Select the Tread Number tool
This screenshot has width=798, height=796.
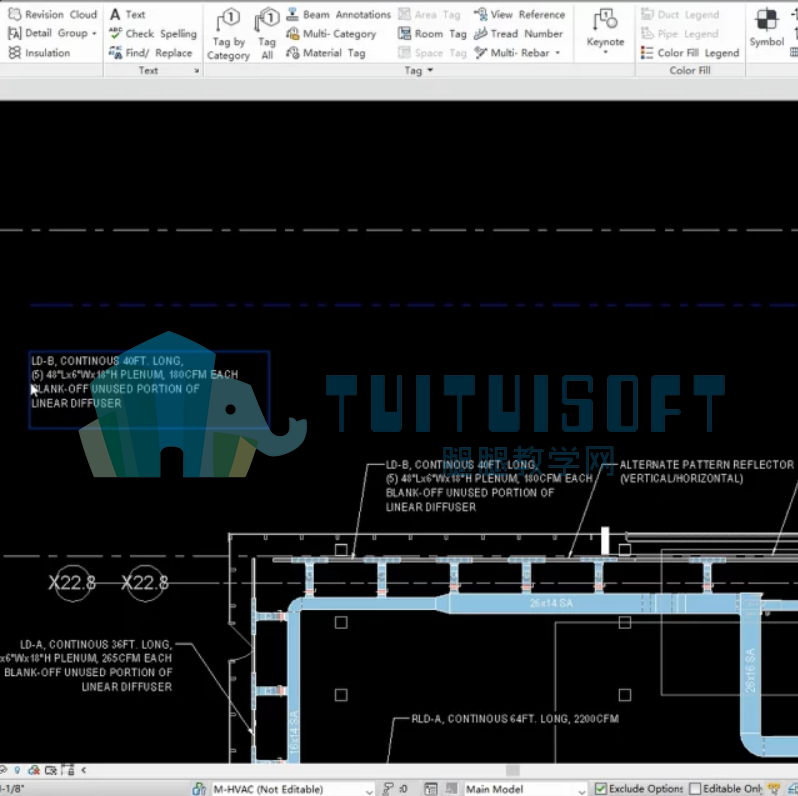[518, 34]
